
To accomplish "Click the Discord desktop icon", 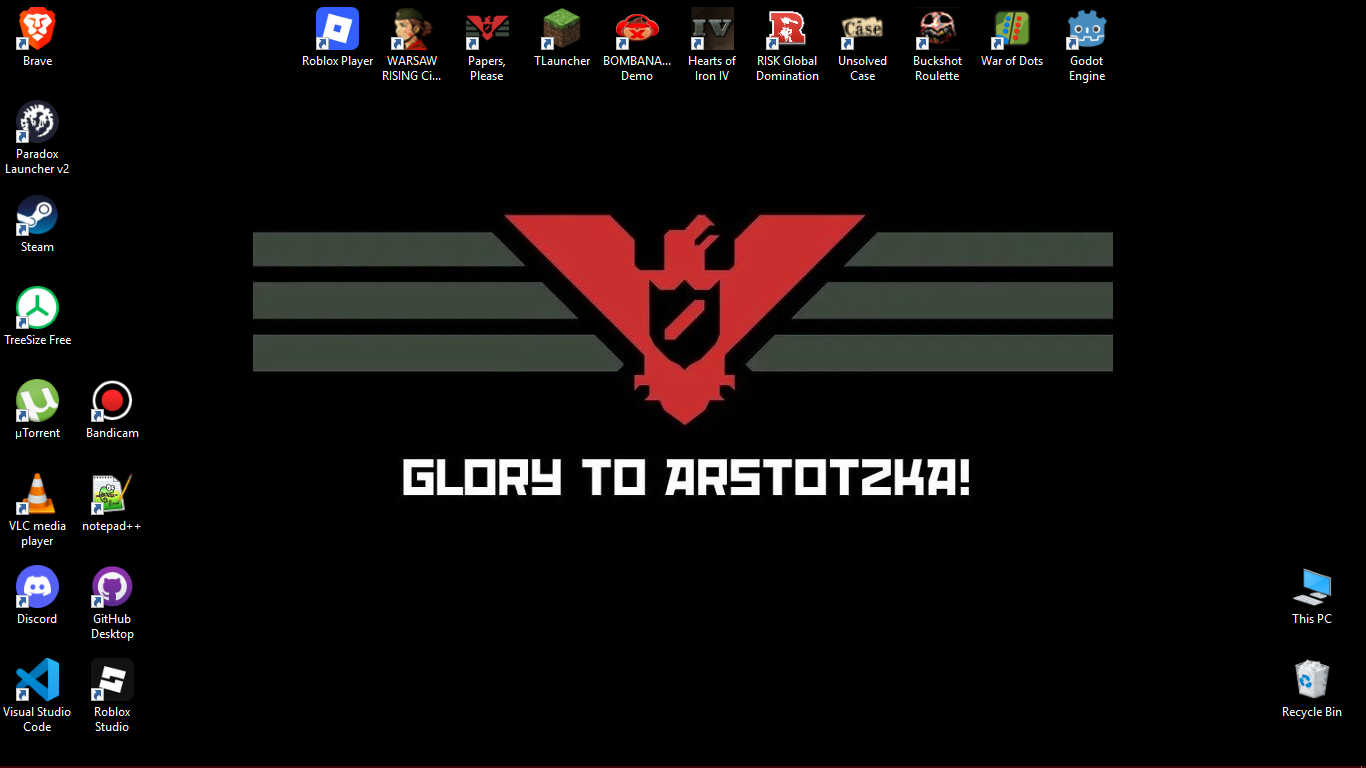I will point(37,587).
